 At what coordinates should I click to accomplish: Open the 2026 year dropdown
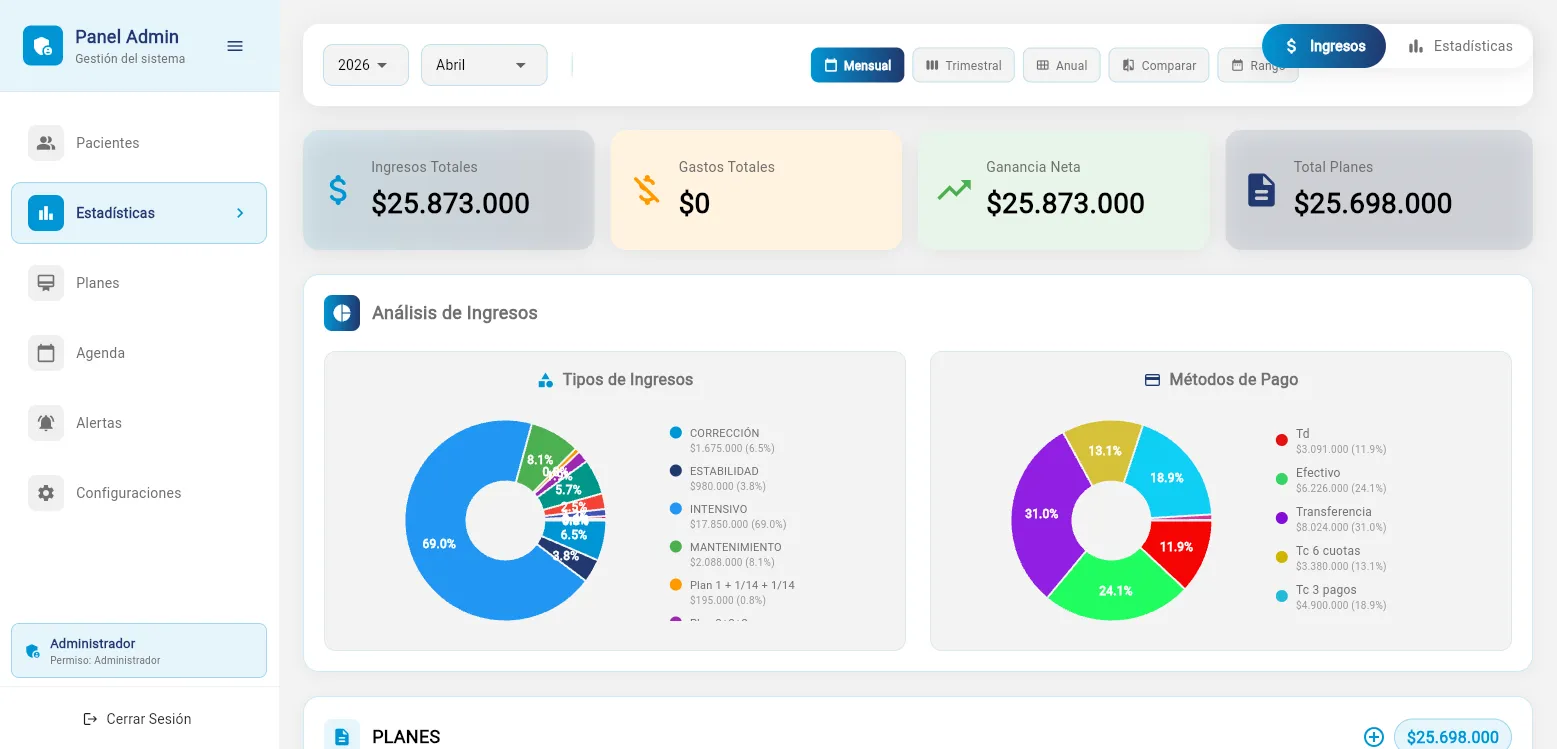[366, 65]
